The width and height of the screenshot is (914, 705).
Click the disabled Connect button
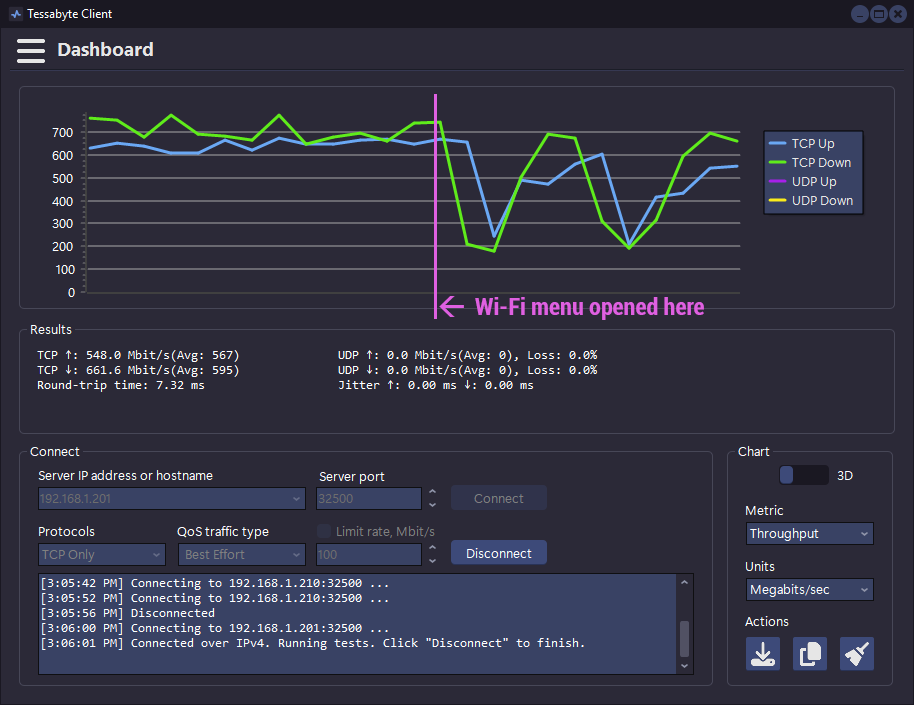click(x=498, y=497)
